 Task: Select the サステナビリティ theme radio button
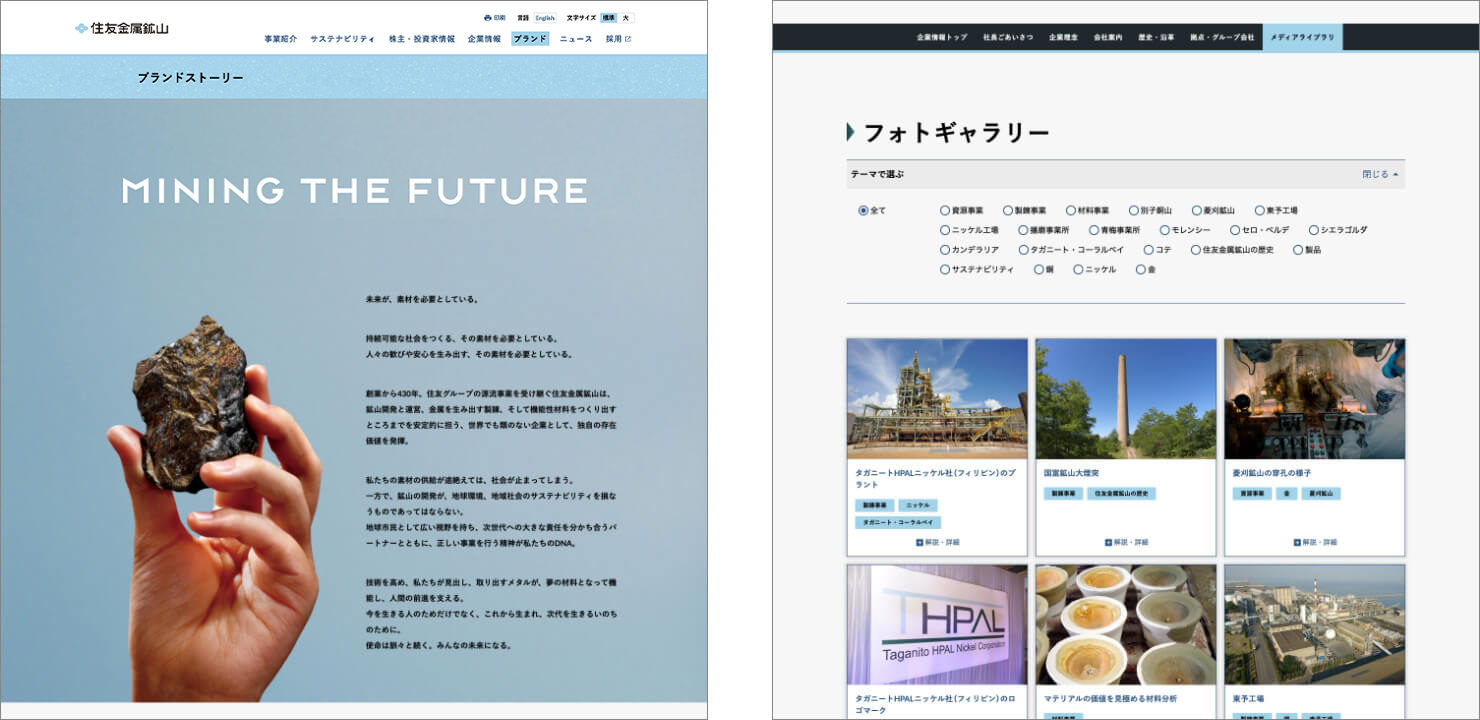(944, 269)
